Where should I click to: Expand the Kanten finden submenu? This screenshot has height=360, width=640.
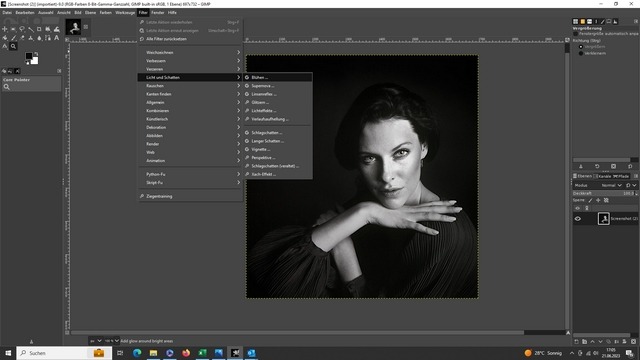(190, 94)
